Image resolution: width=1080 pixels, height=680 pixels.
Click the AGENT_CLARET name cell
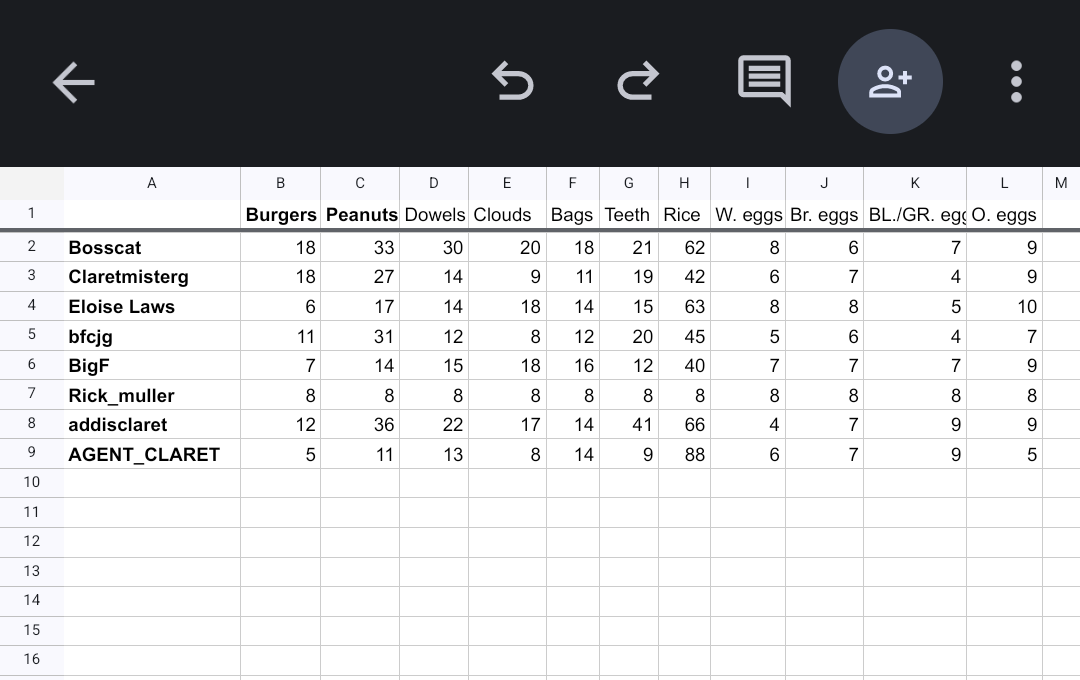click(152, 454)
